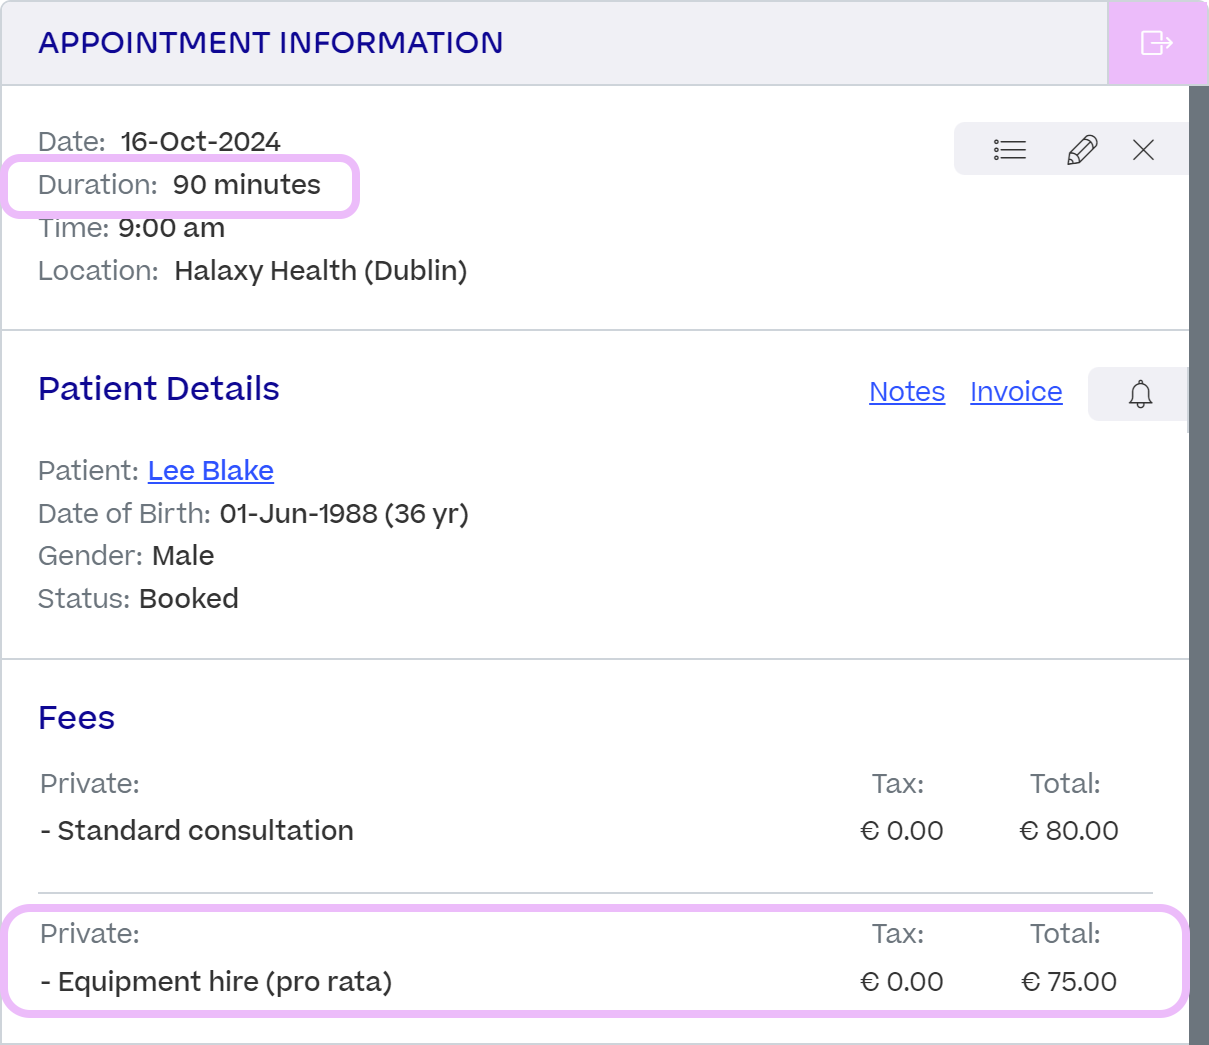
Task: Open the Notes link
Action: point(907,392)
